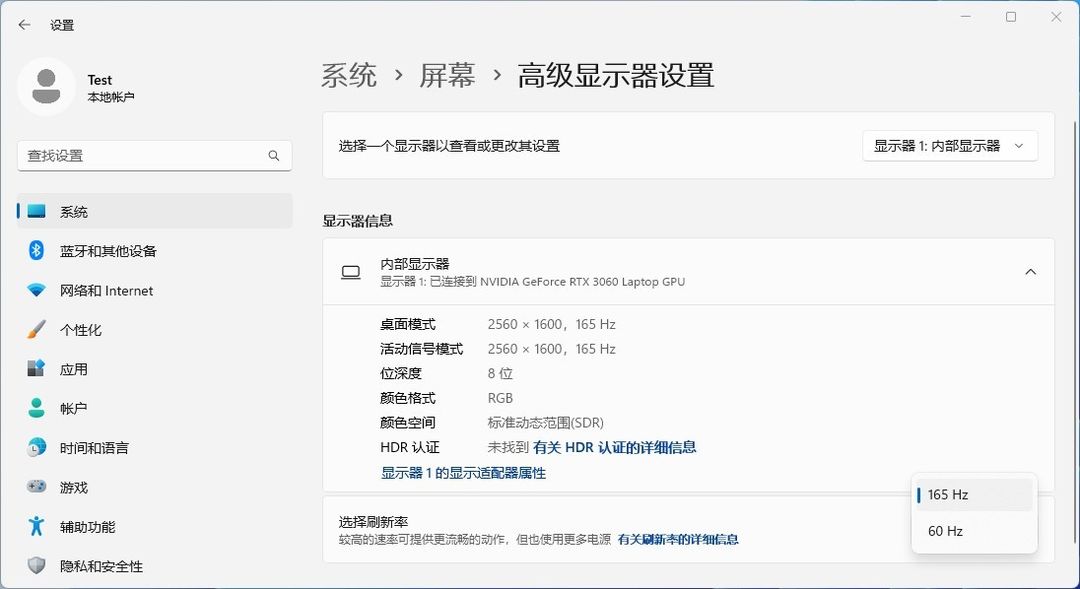
Task: Open the 游戏 settings page
Action: [155, 487]
